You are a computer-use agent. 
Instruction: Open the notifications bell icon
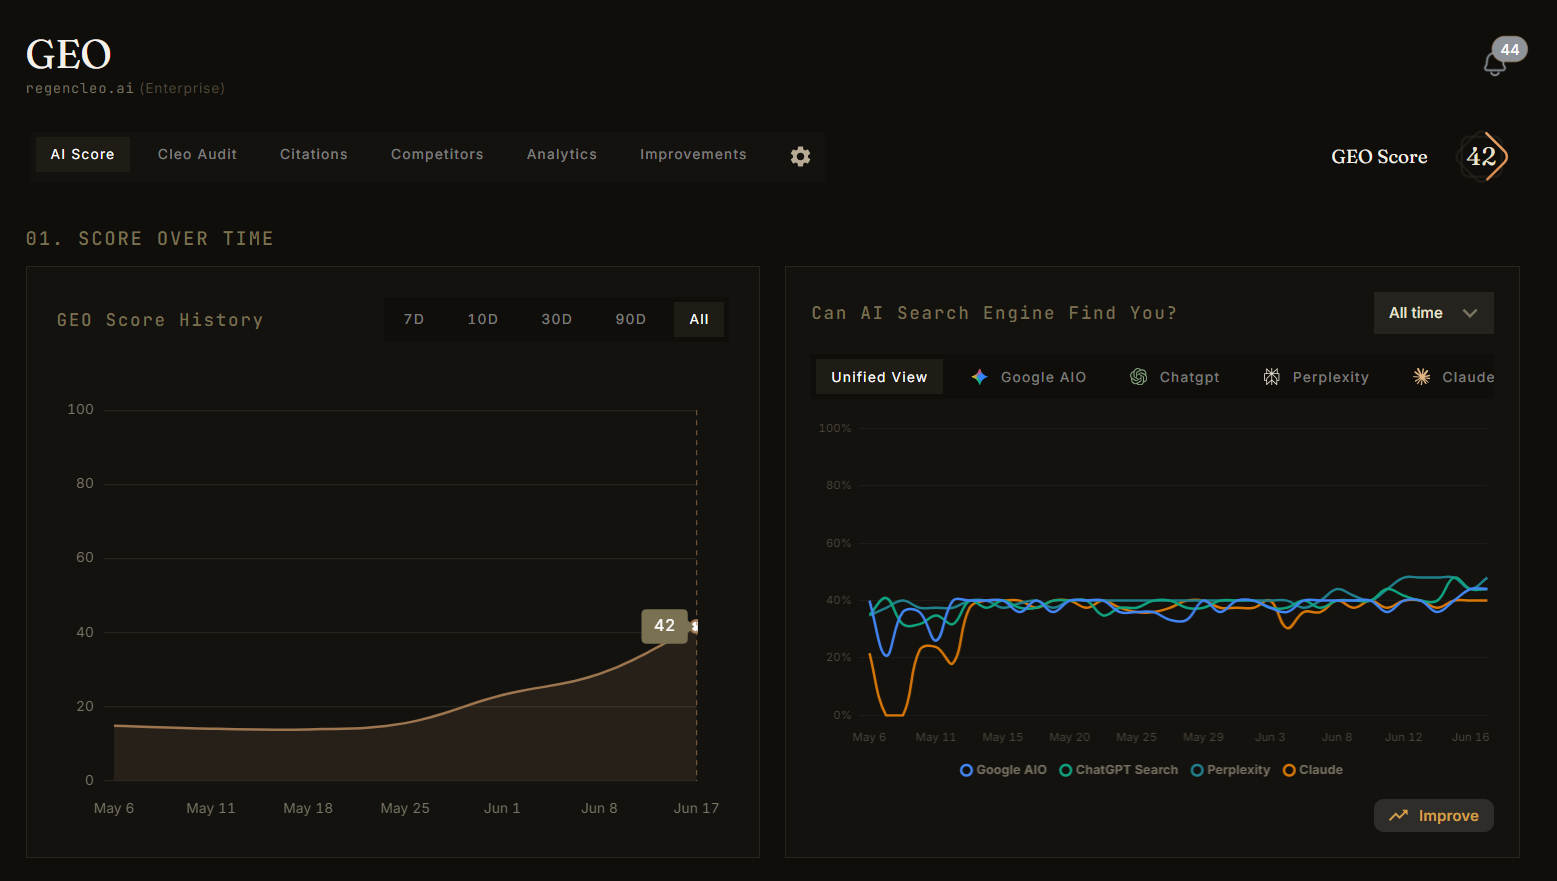point(1494,64)
